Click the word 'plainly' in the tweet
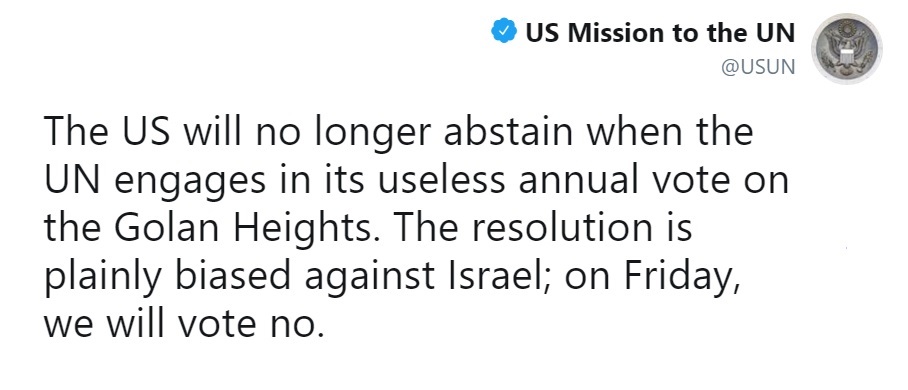This screenshot has width=908, height=390. pos(103,279)
